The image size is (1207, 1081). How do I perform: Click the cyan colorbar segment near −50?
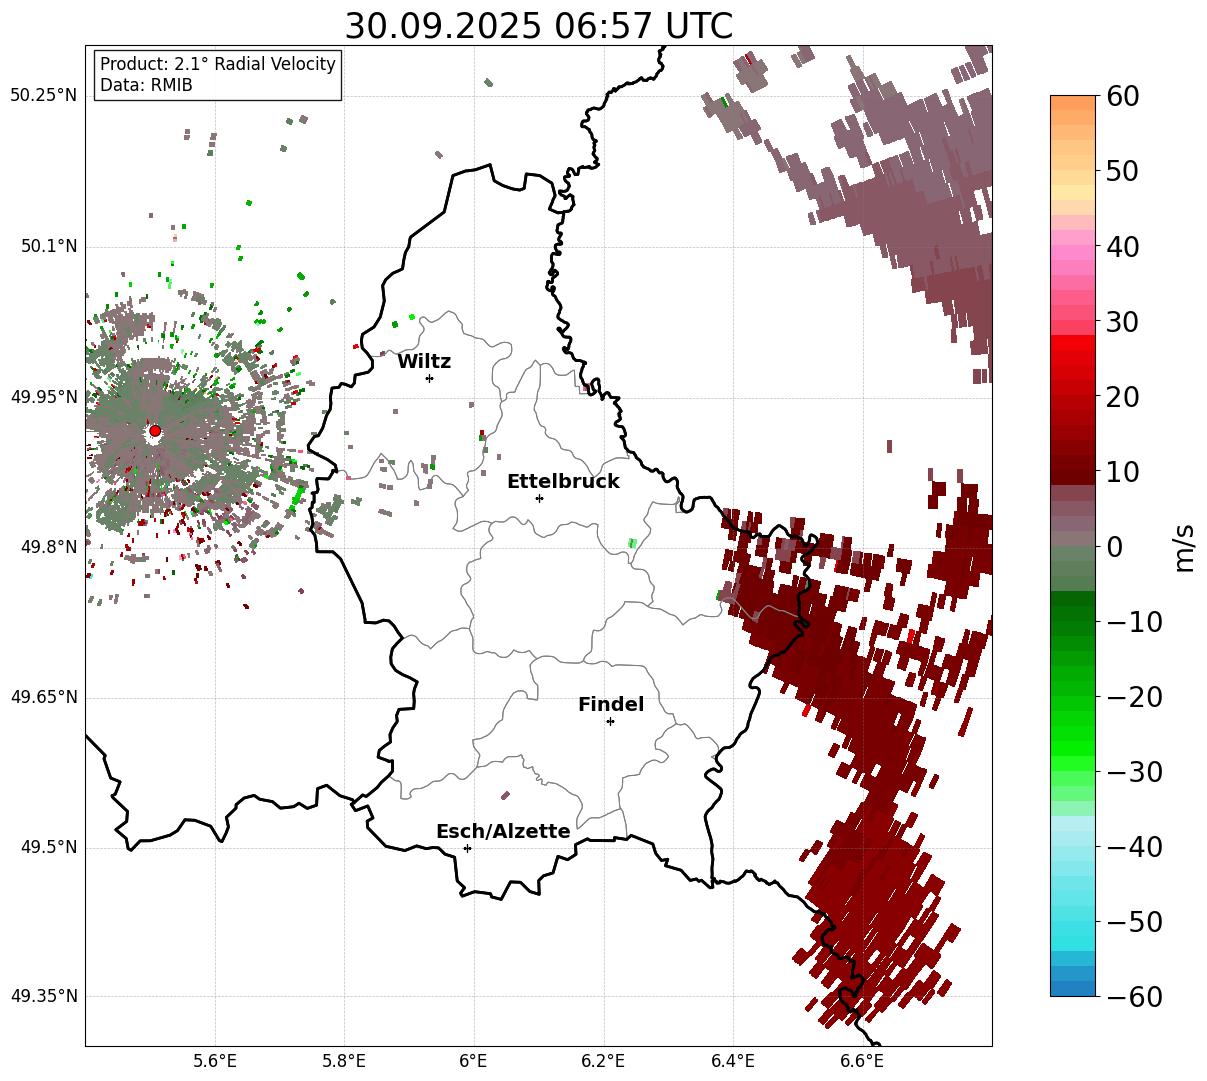(1073, 922)
